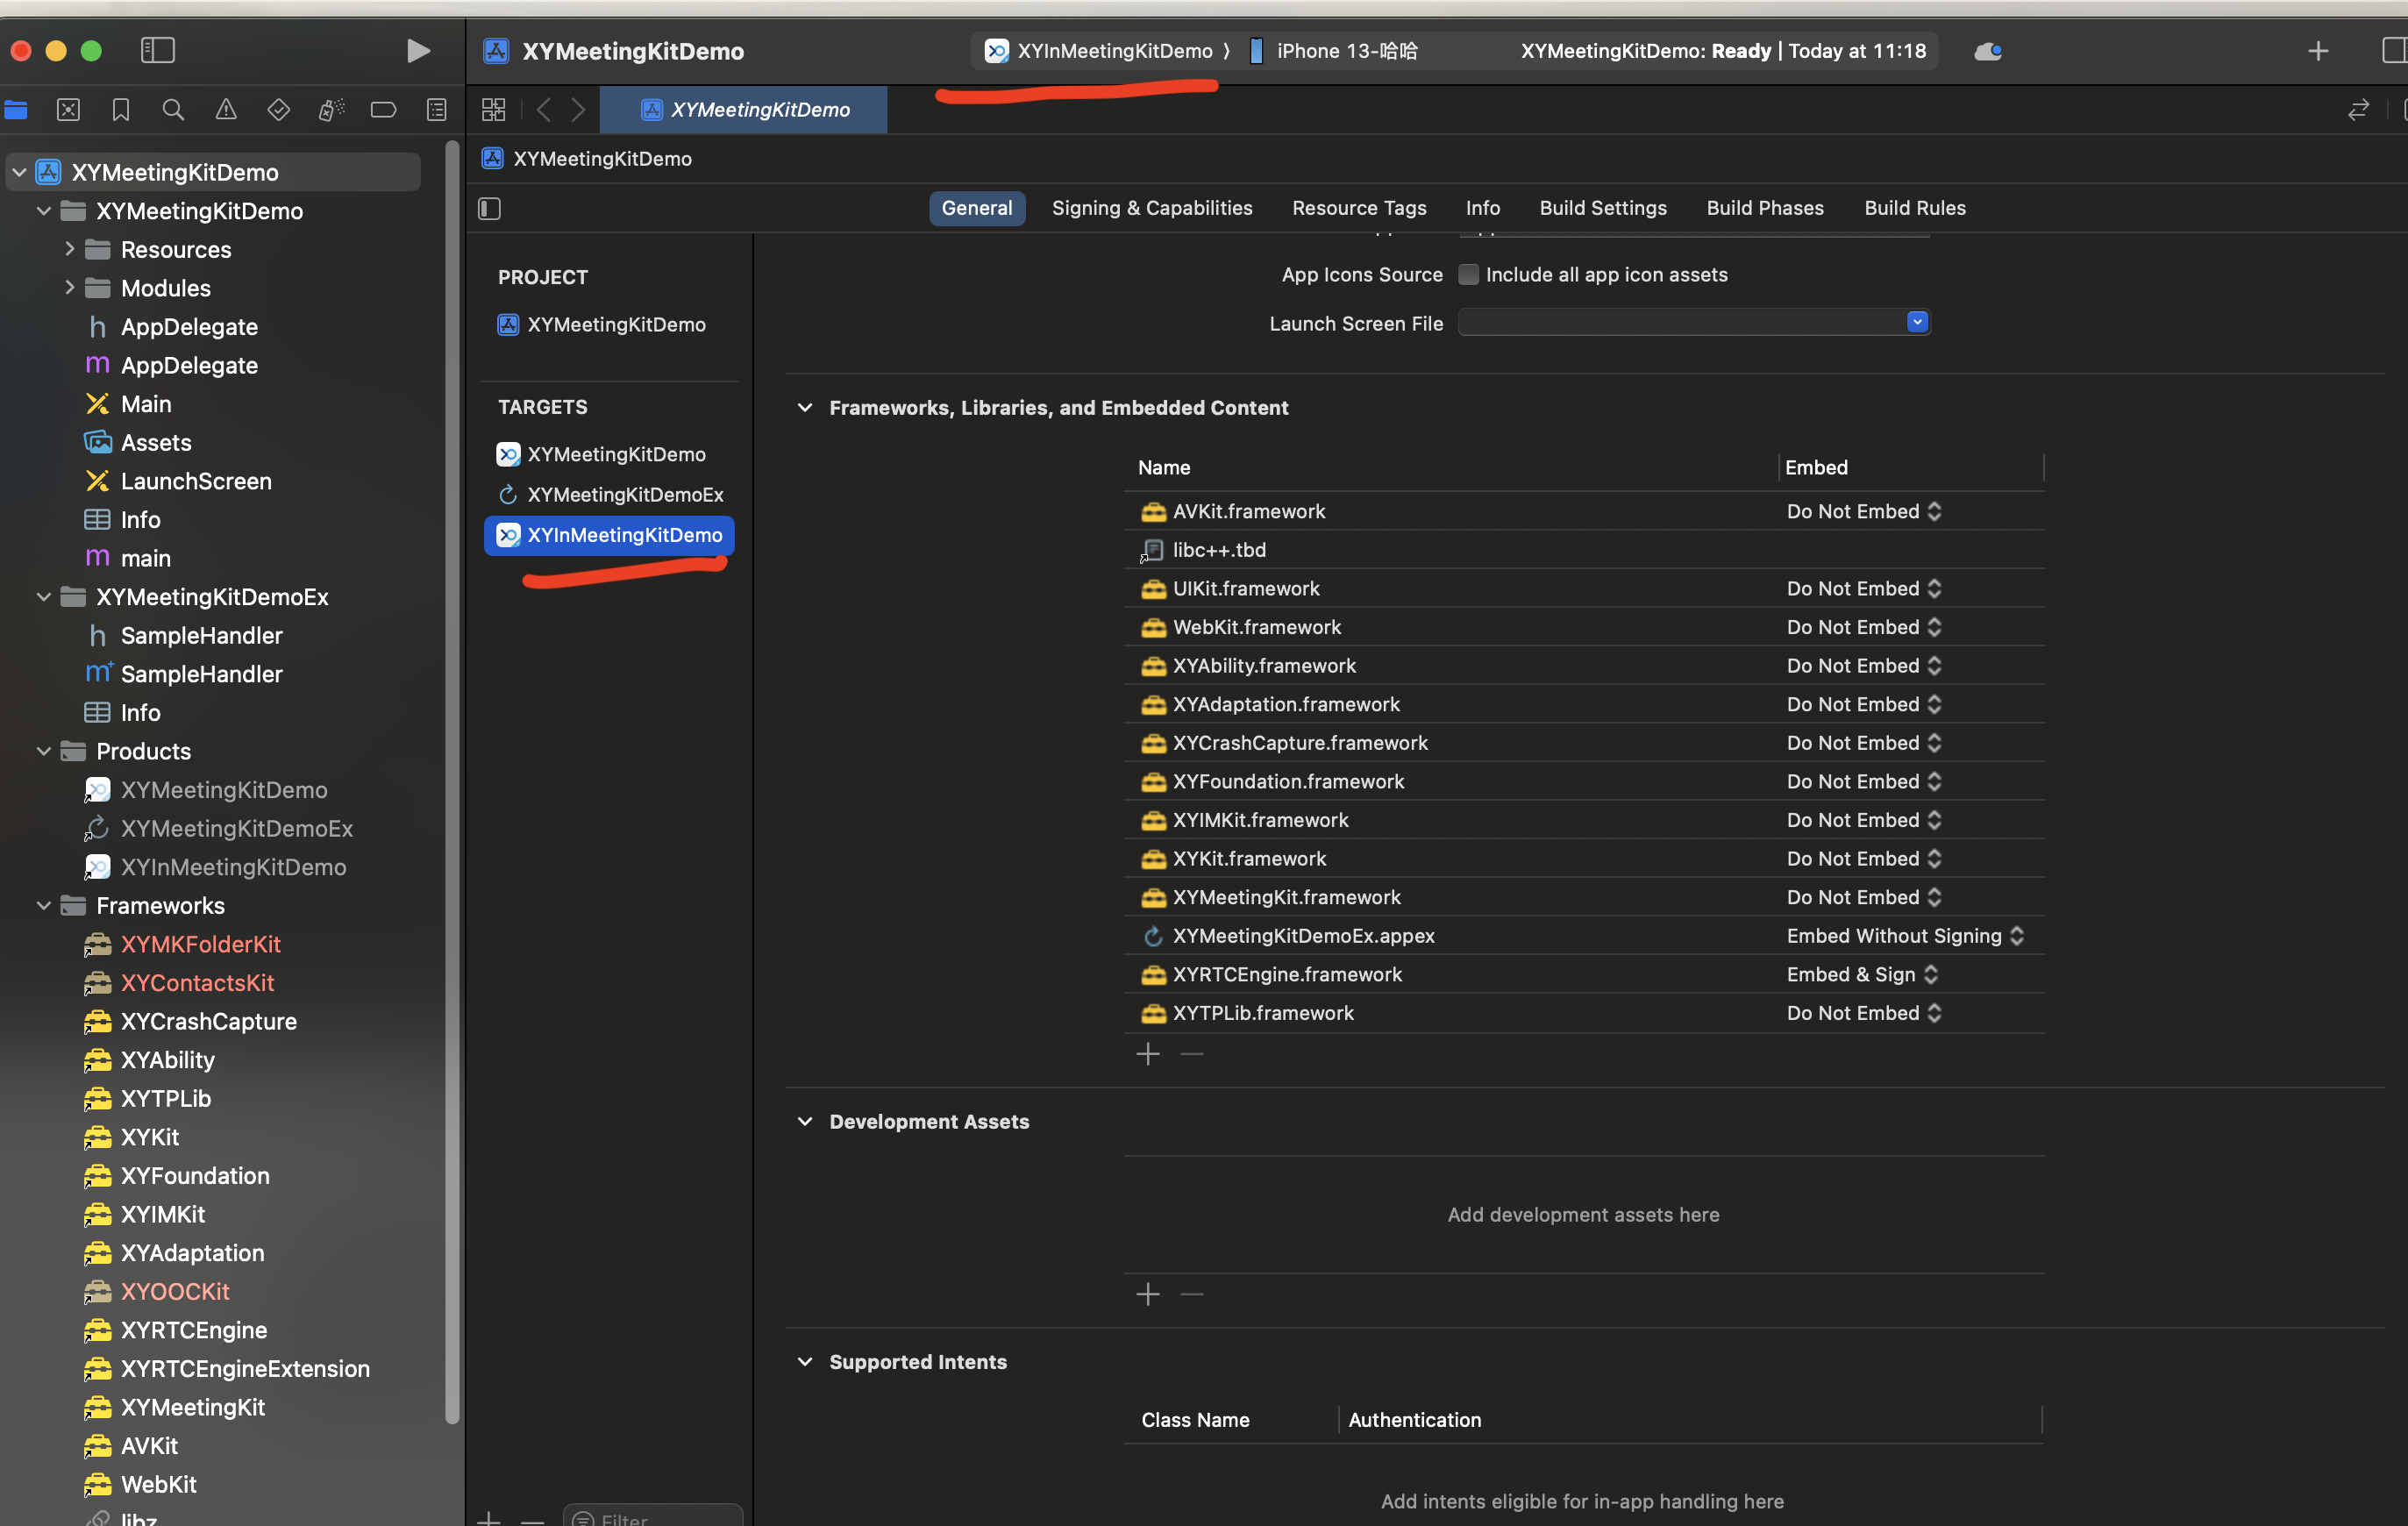Viewport: 2408px width, 1526px height.
Task: Open the Find navigator magnifier
Action: (x=173, y=110)
